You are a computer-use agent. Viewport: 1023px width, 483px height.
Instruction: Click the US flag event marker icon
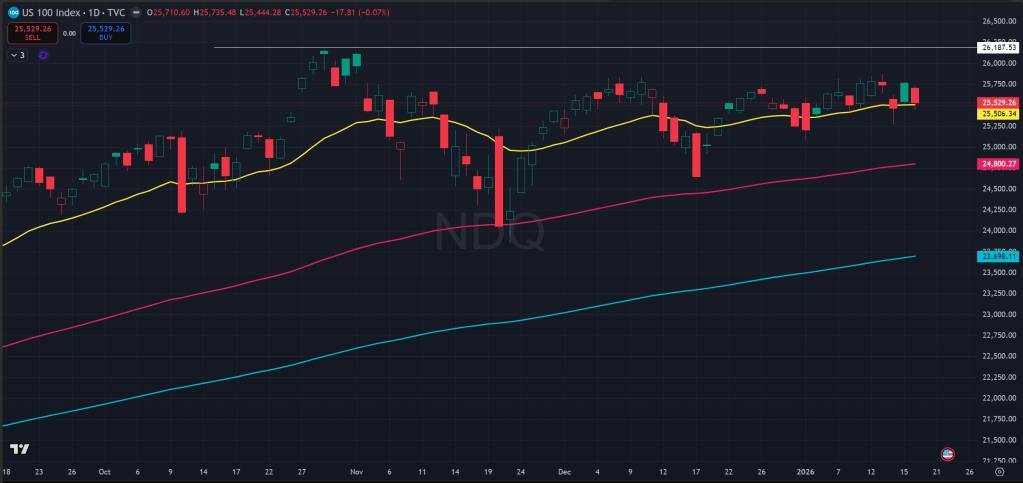pos(947,453)
